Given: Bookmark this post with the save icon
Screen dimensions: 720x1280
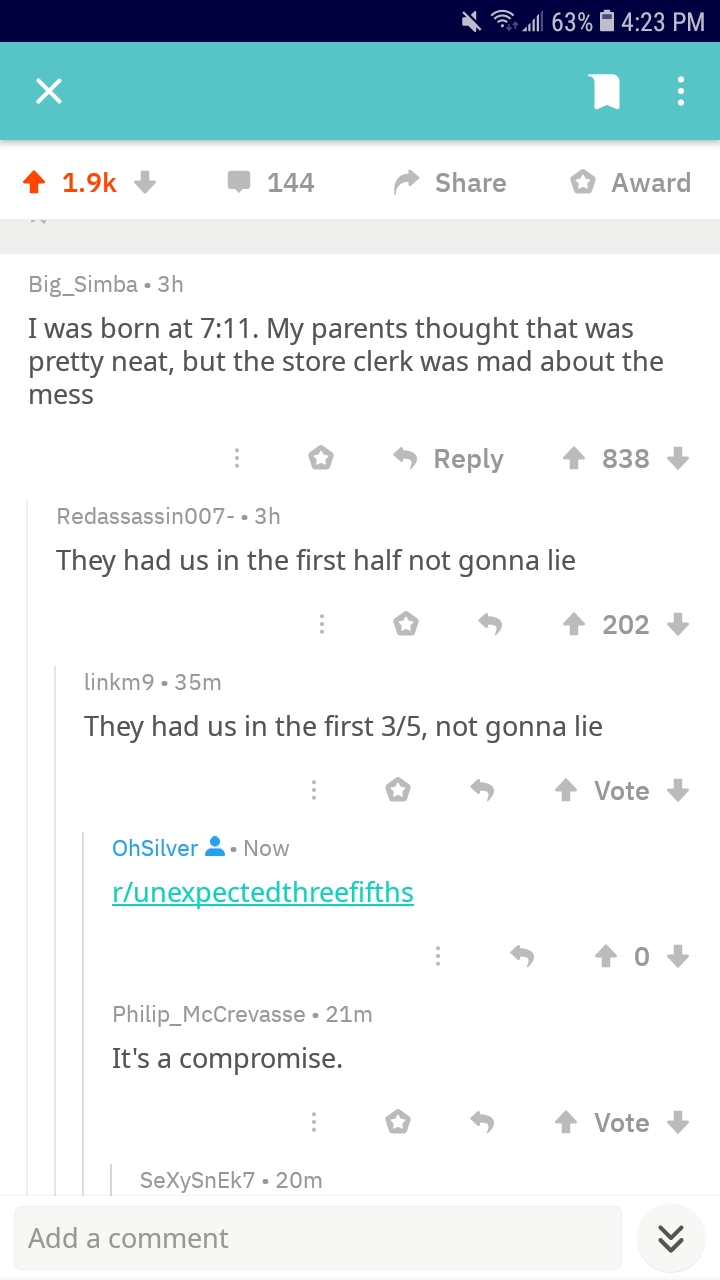Looking at the screenshot, I should point(606,92).
